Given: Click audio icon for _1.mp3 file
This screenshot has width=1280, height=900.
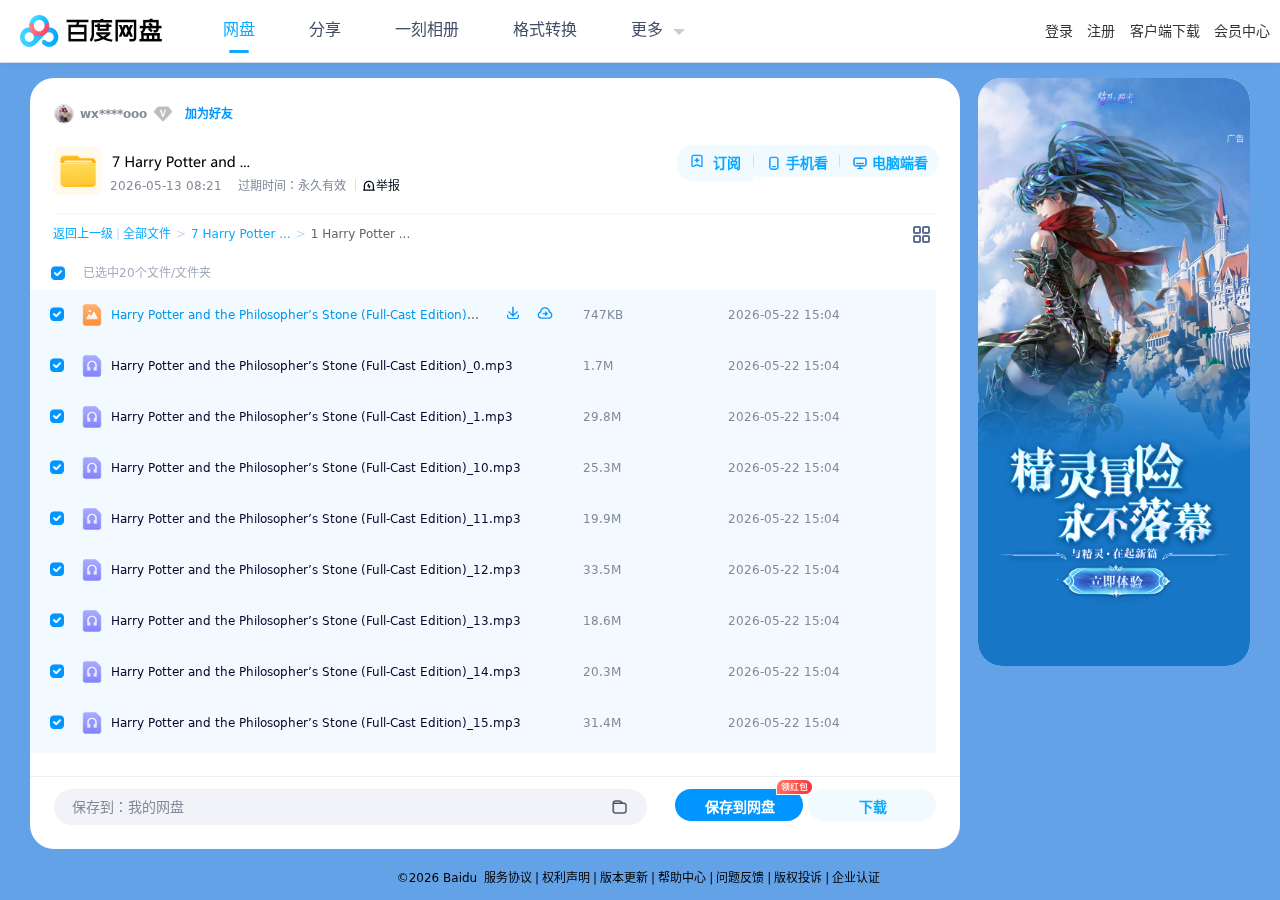Looking at the screenshot, I should click(92, 416).
